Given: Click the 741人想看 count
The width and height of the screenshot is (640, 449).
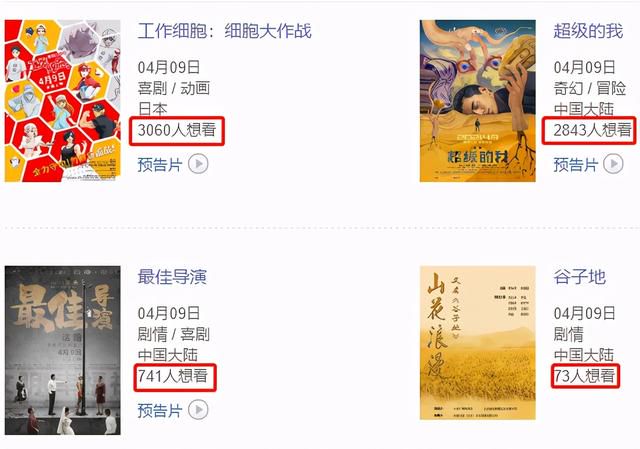Looking at the screenshot, I should tap(173, 376).
